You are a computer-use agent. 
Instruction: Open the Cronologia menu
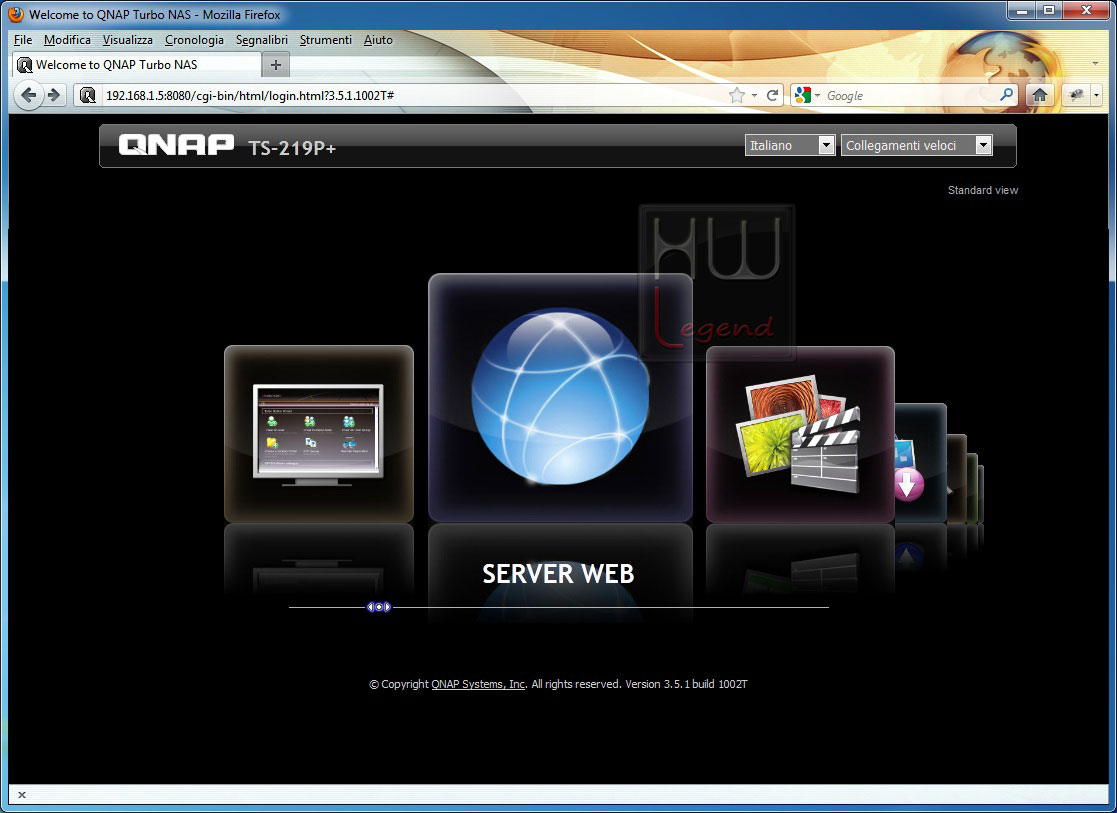194,40
